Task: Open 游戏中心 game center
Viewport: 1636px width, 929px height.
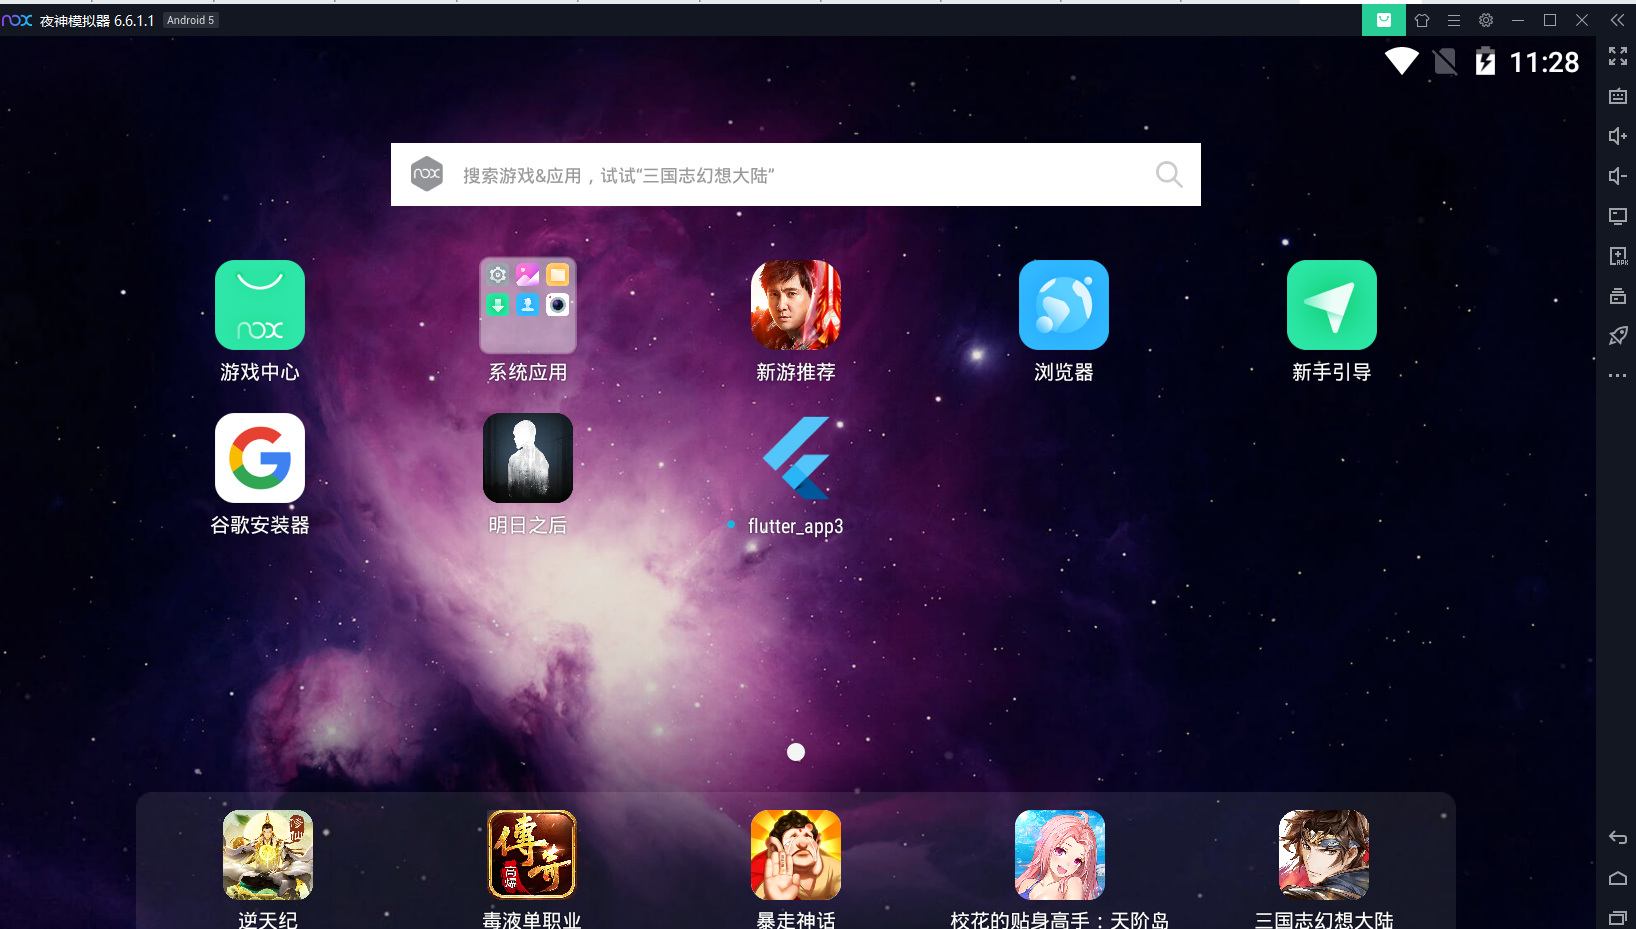Action: [259, 305]
